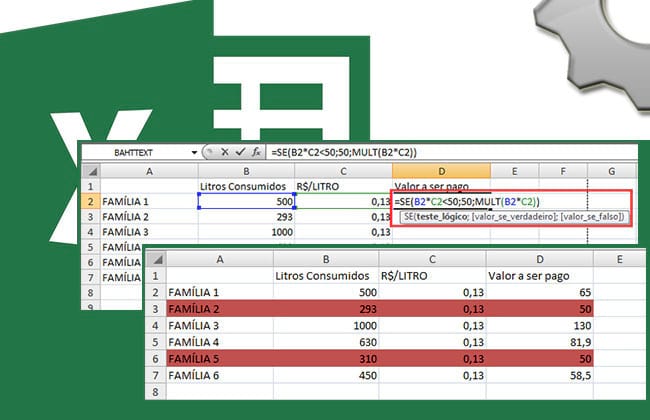The image size is (650, 420).
Task: Click cell '130' in lower sheet
Action: click(x=539, y=325)
